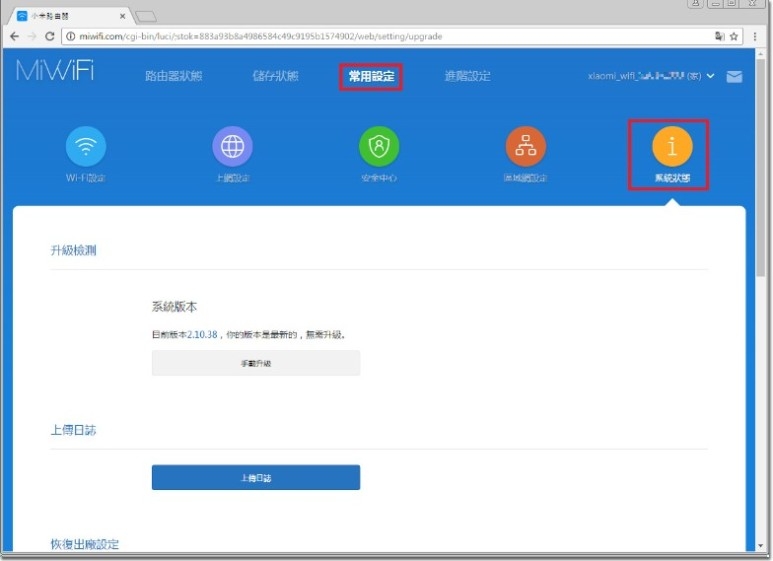Open the Internet settings globe icon
The image size is (773, 561).
pyautogui.click(x=232, y=148)
